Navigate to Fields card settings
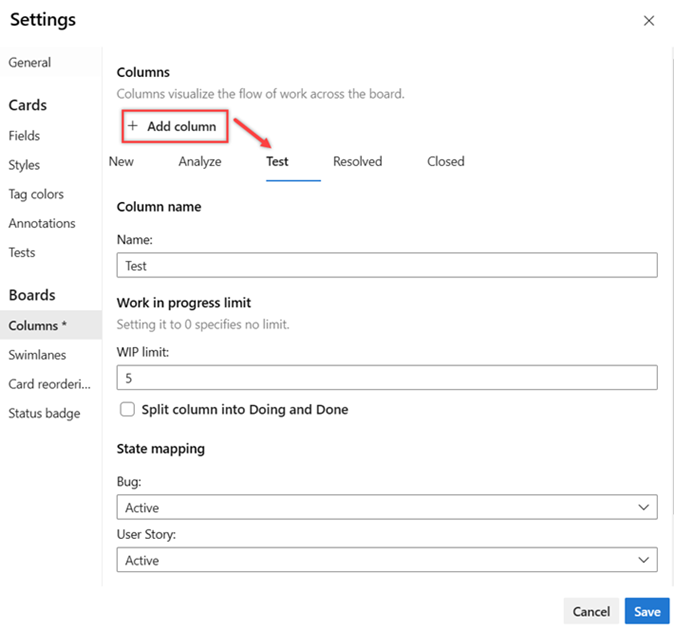This screenshot has width=674, height=629. coord(25,136)
